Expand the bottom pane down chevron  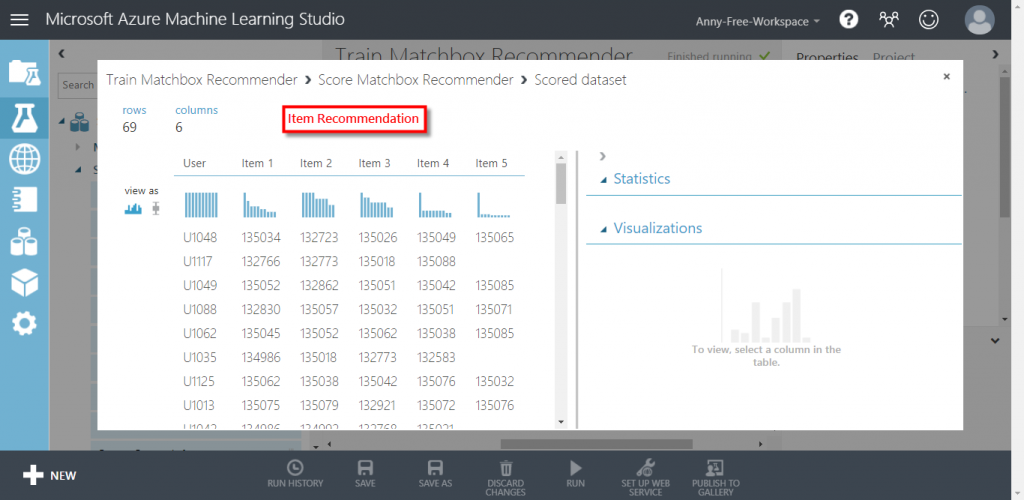[x=995, y=340]
